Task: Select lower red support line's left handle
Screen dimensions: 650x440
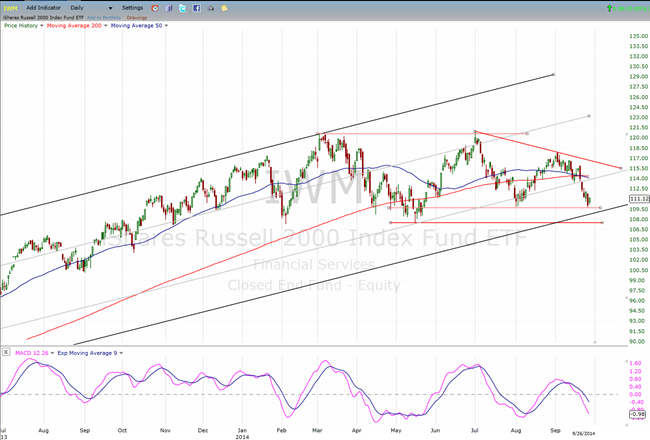Action: point(390,223)
